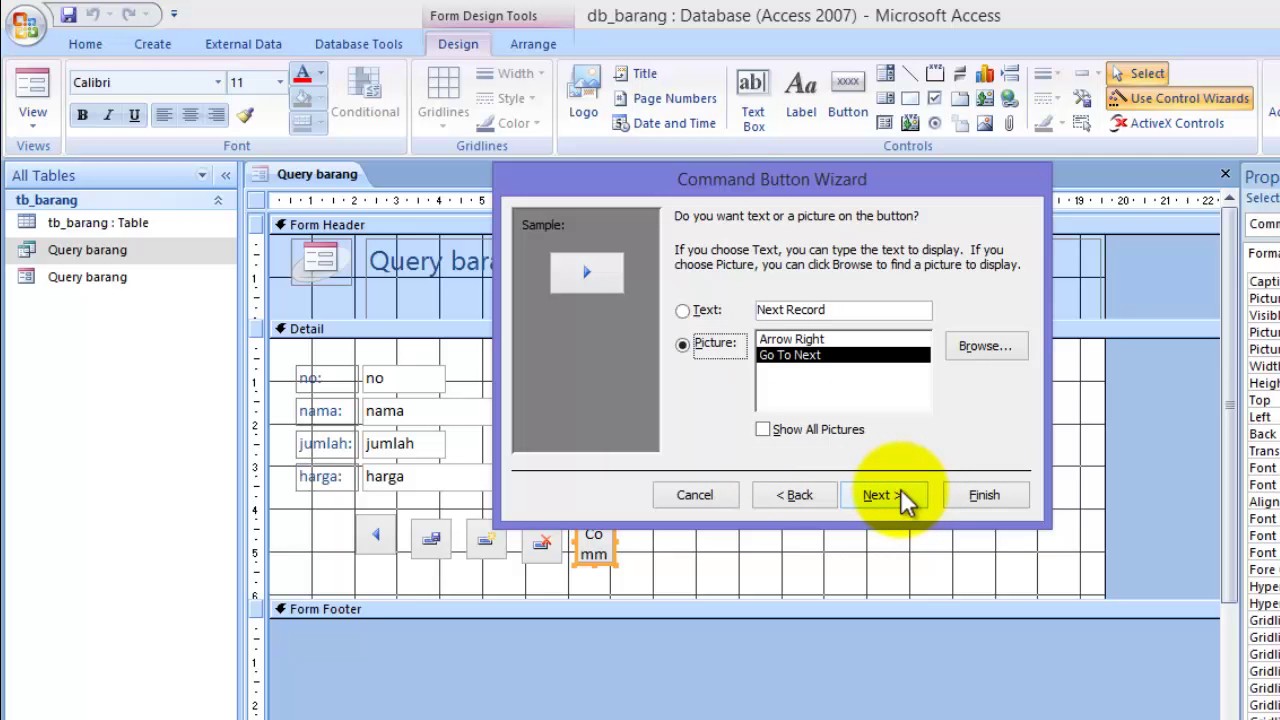Image resolution: width=1280 pixels, height=720 pixels.
Task: Toggle Italic formatting
Action: (x=108, y=115)
